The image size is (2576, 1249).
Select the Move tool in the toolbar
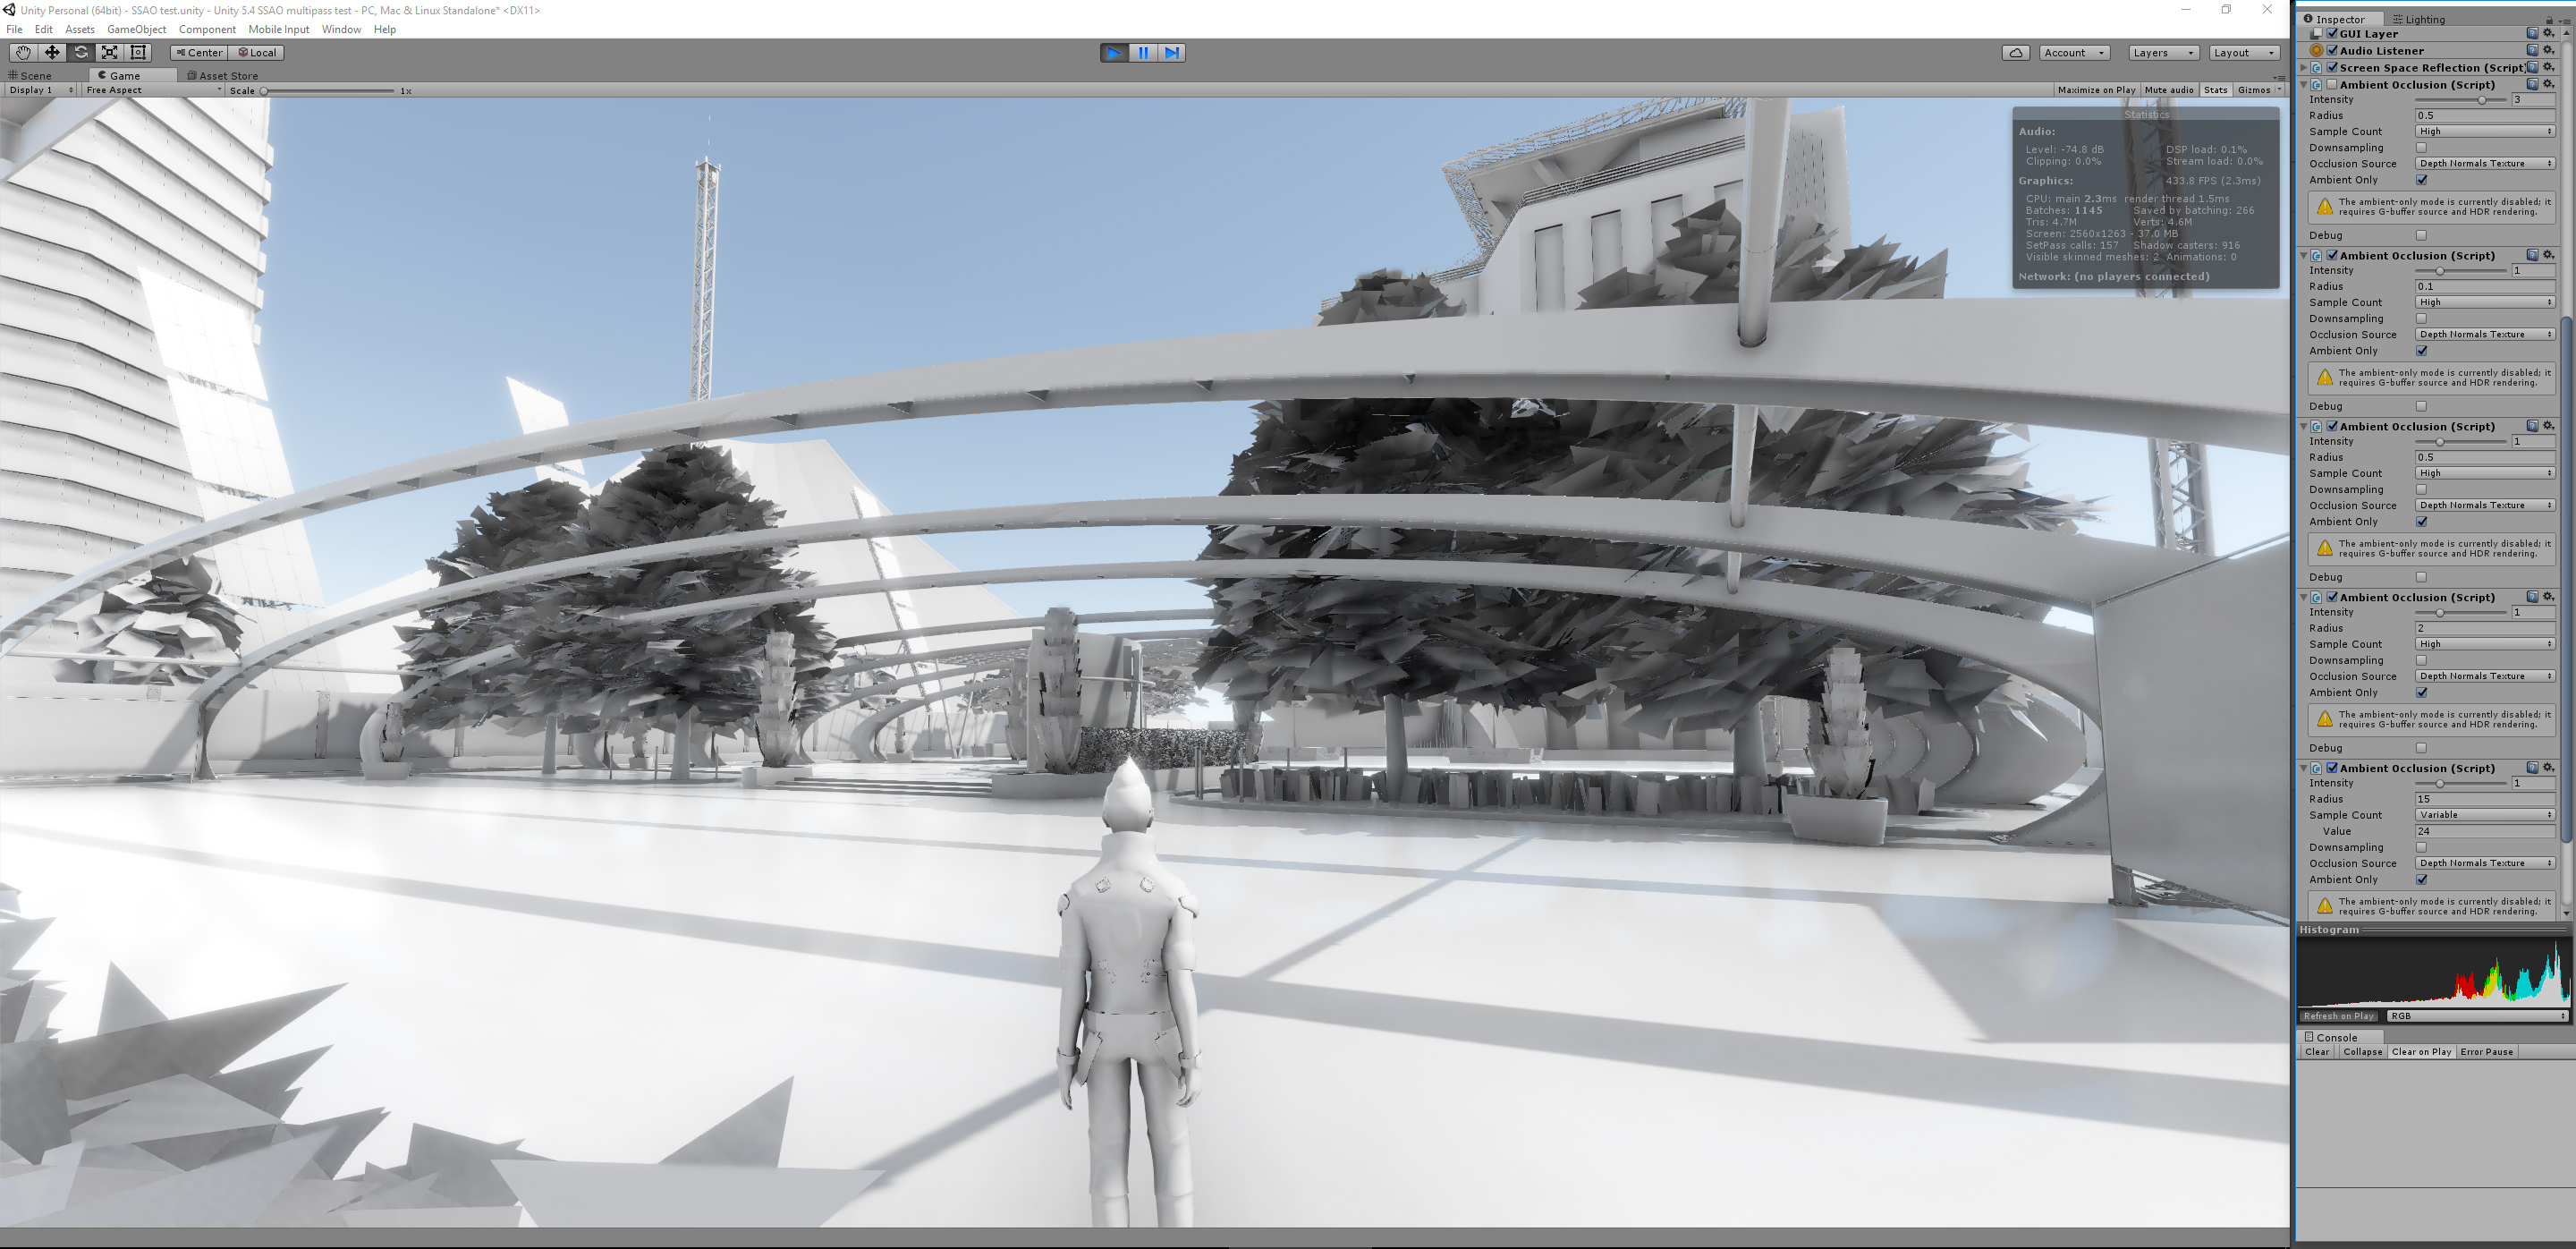tap(52, 52)
